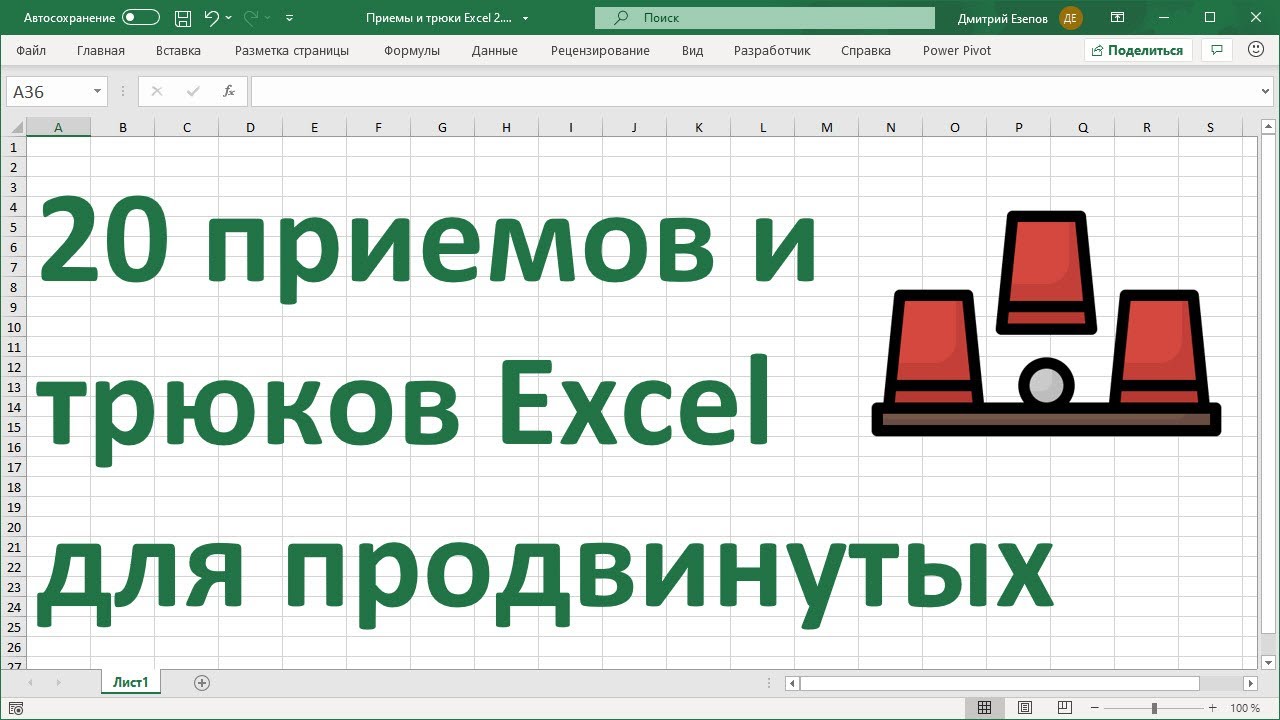
Task: Select row 26 header
Action: tap(13, 647)
